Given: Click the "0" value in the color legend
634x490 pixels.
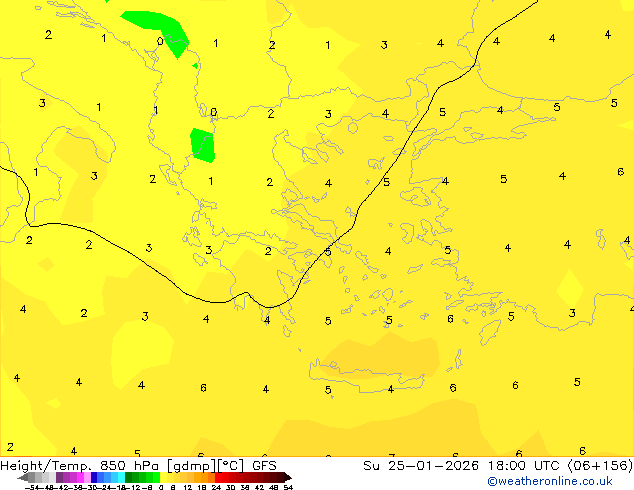Looking at the screenshot, I should [161, 487].
